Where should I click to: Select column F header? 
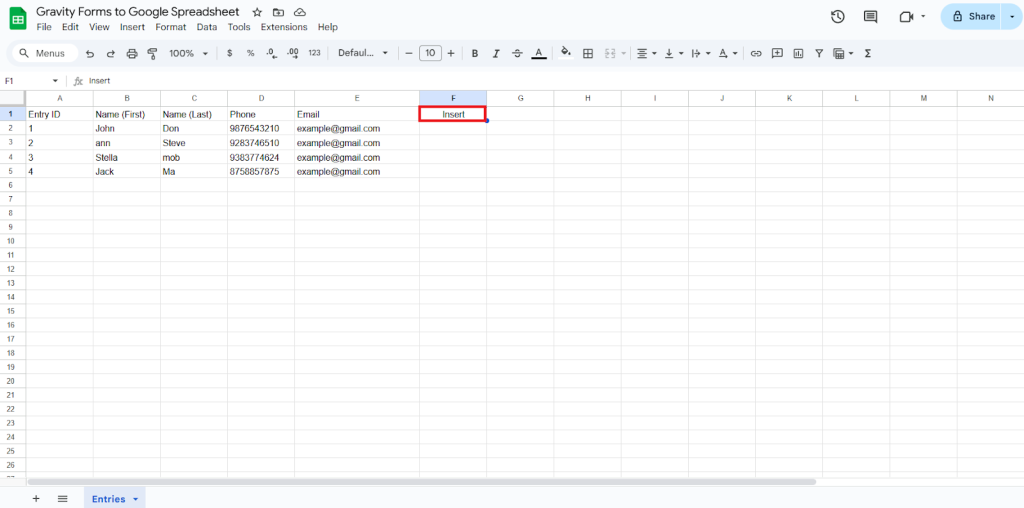tap(453, 98)
